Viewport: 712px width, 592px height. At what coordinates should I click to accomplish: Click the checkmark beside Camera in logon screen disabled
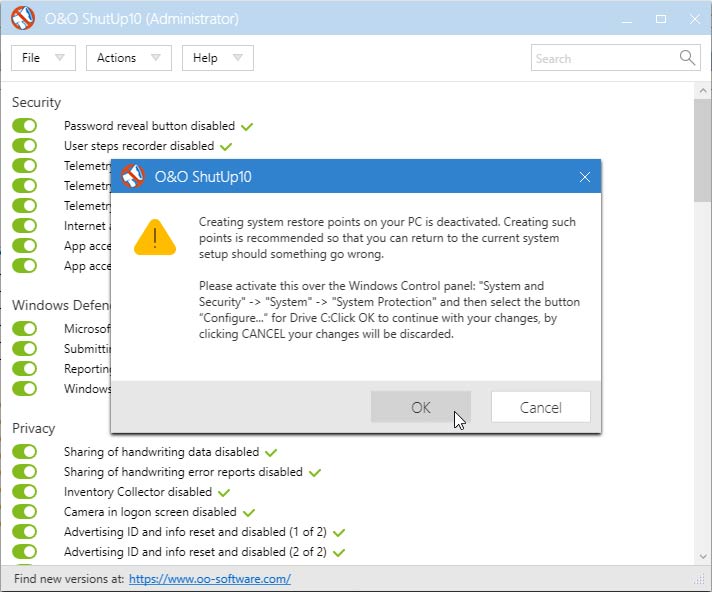point(249,513)
